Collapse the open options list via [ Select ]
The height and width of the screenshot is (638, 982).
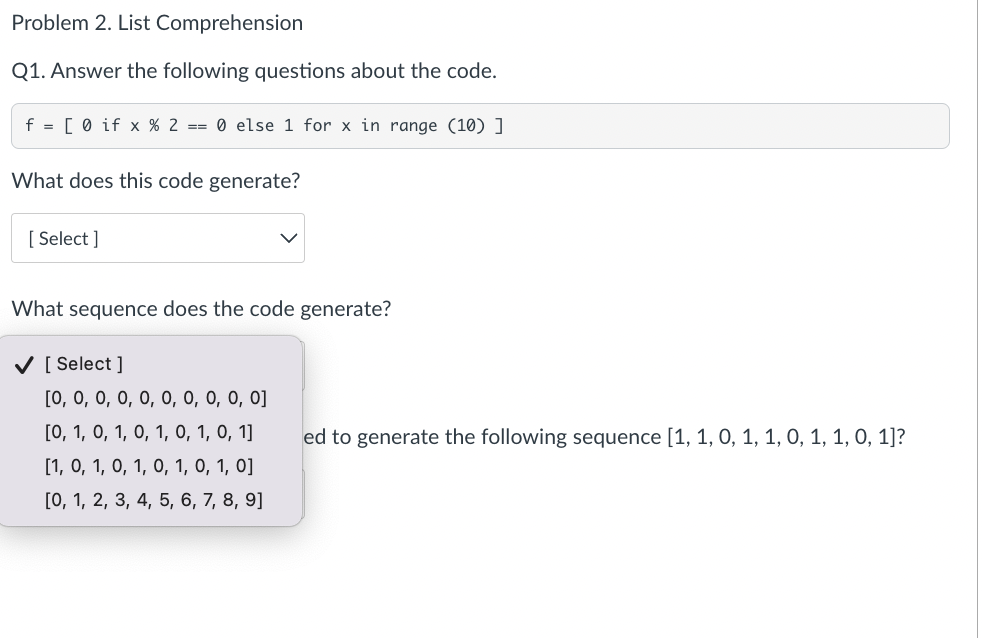(84, 364)
